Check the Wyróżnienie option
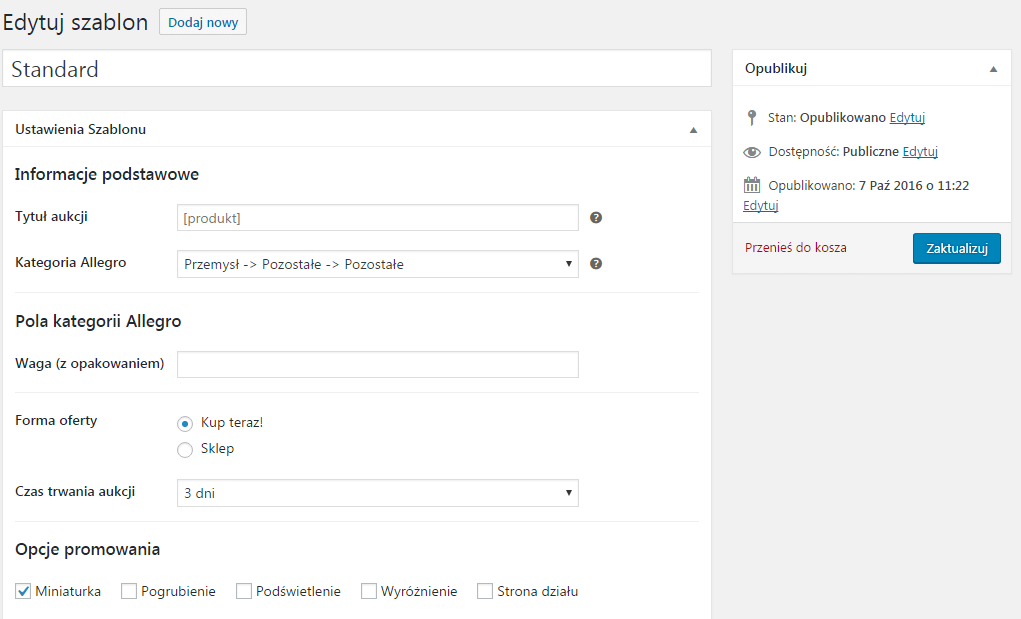 coord(369,591)
